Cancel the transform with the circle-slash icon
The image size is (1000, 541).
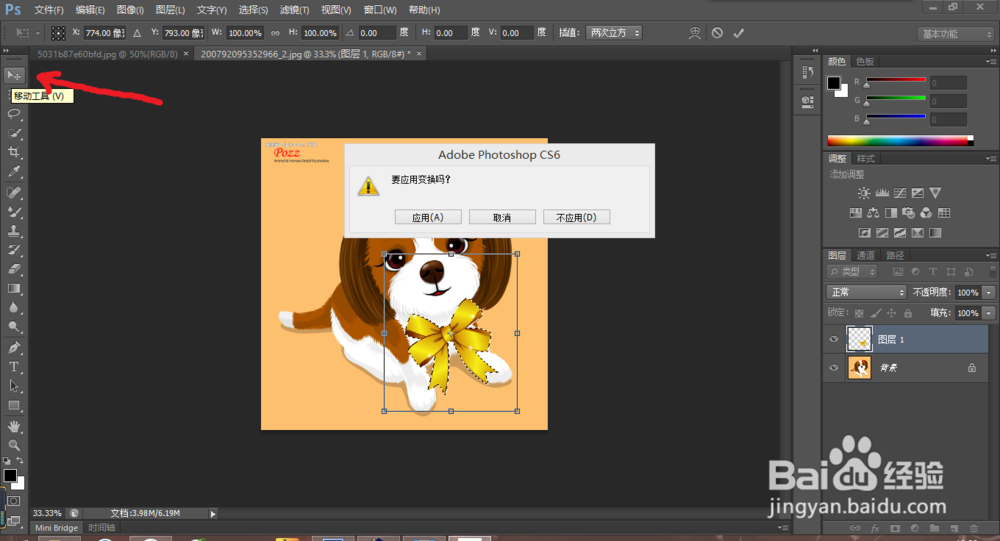tap(717, 33)
